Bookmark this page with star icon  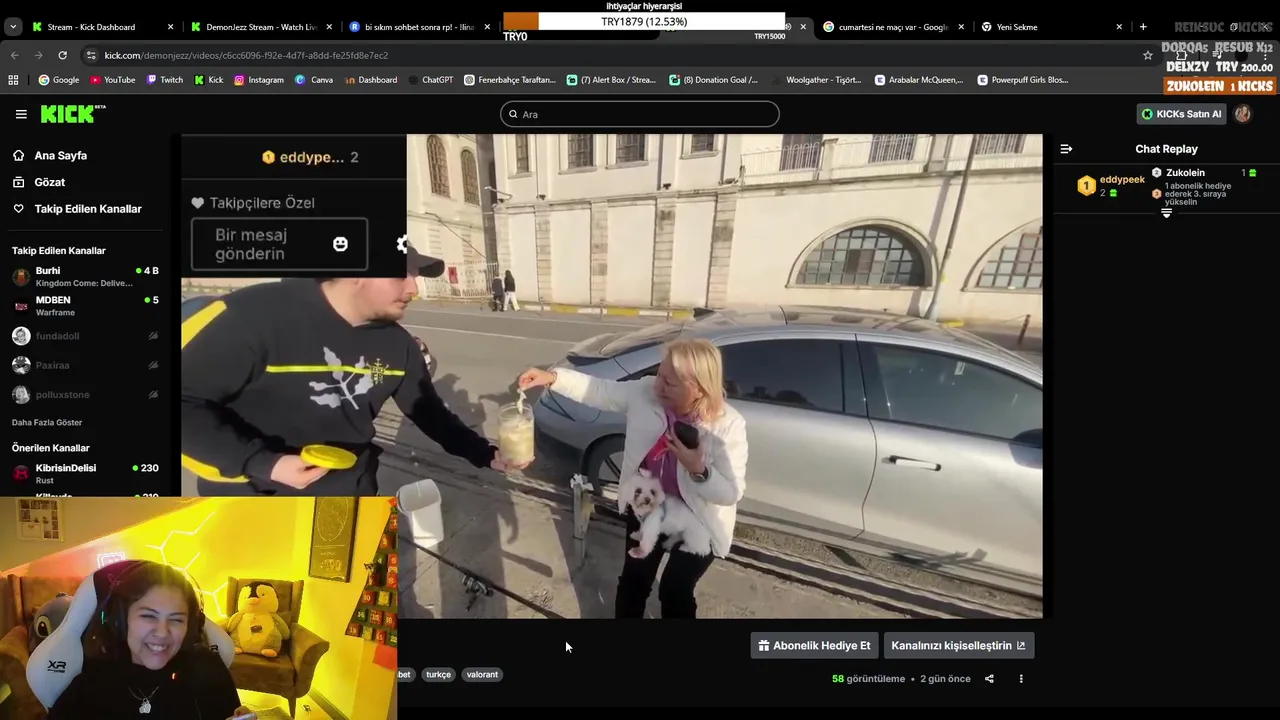(x=1148, y=55)
